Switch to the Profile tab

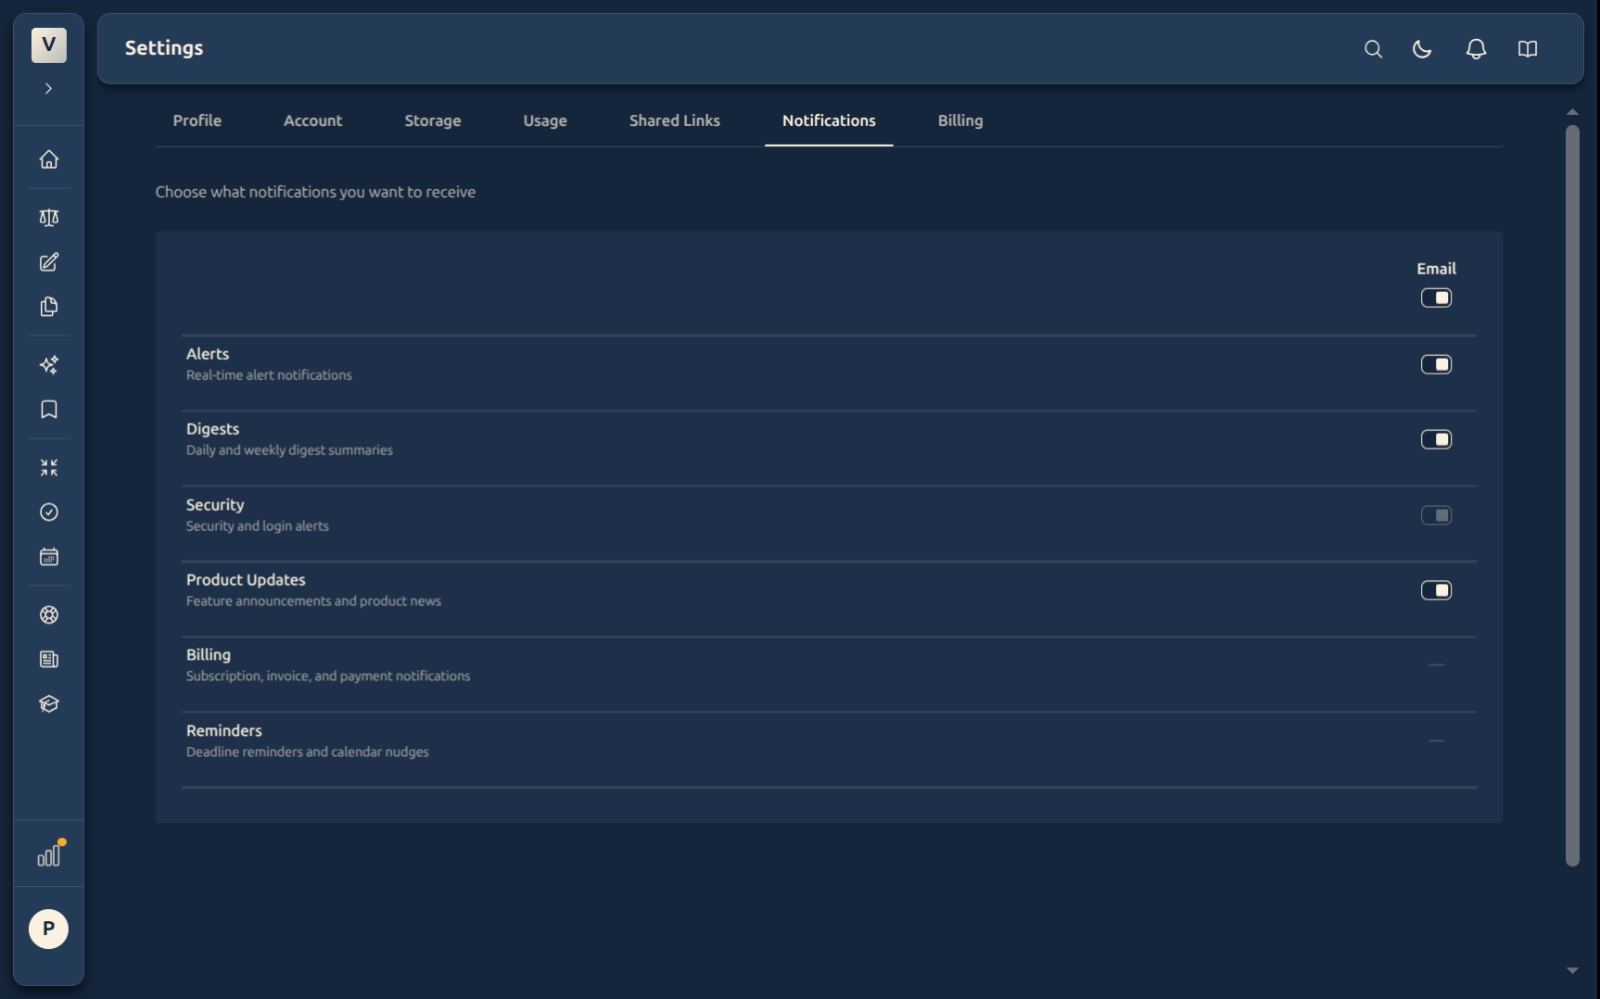[197, 121]
